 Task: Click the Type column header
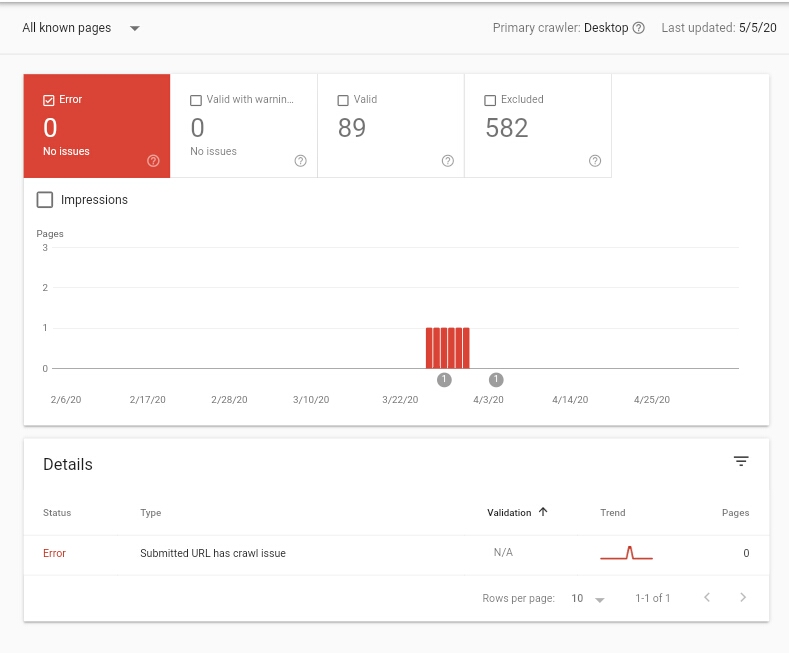coord(150,513)
